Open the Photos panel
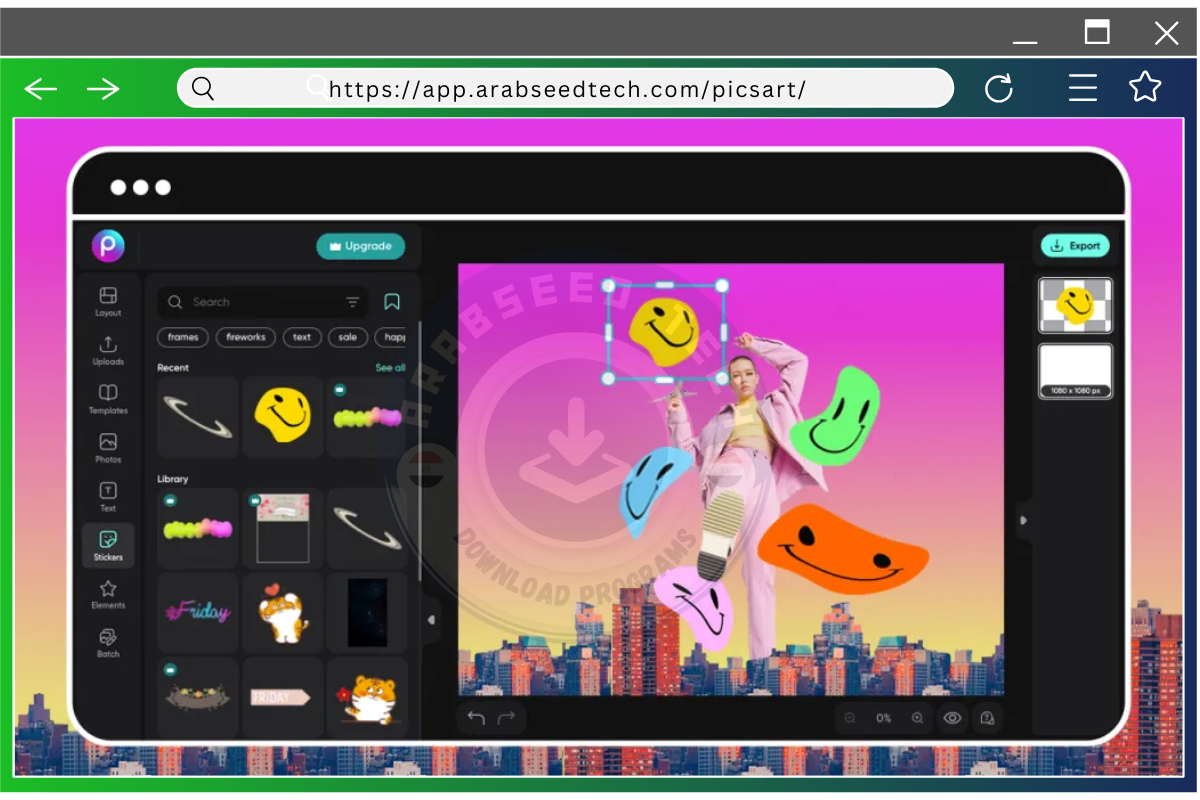This screenshot has width=1200, height=800. (x=108, y=444)
